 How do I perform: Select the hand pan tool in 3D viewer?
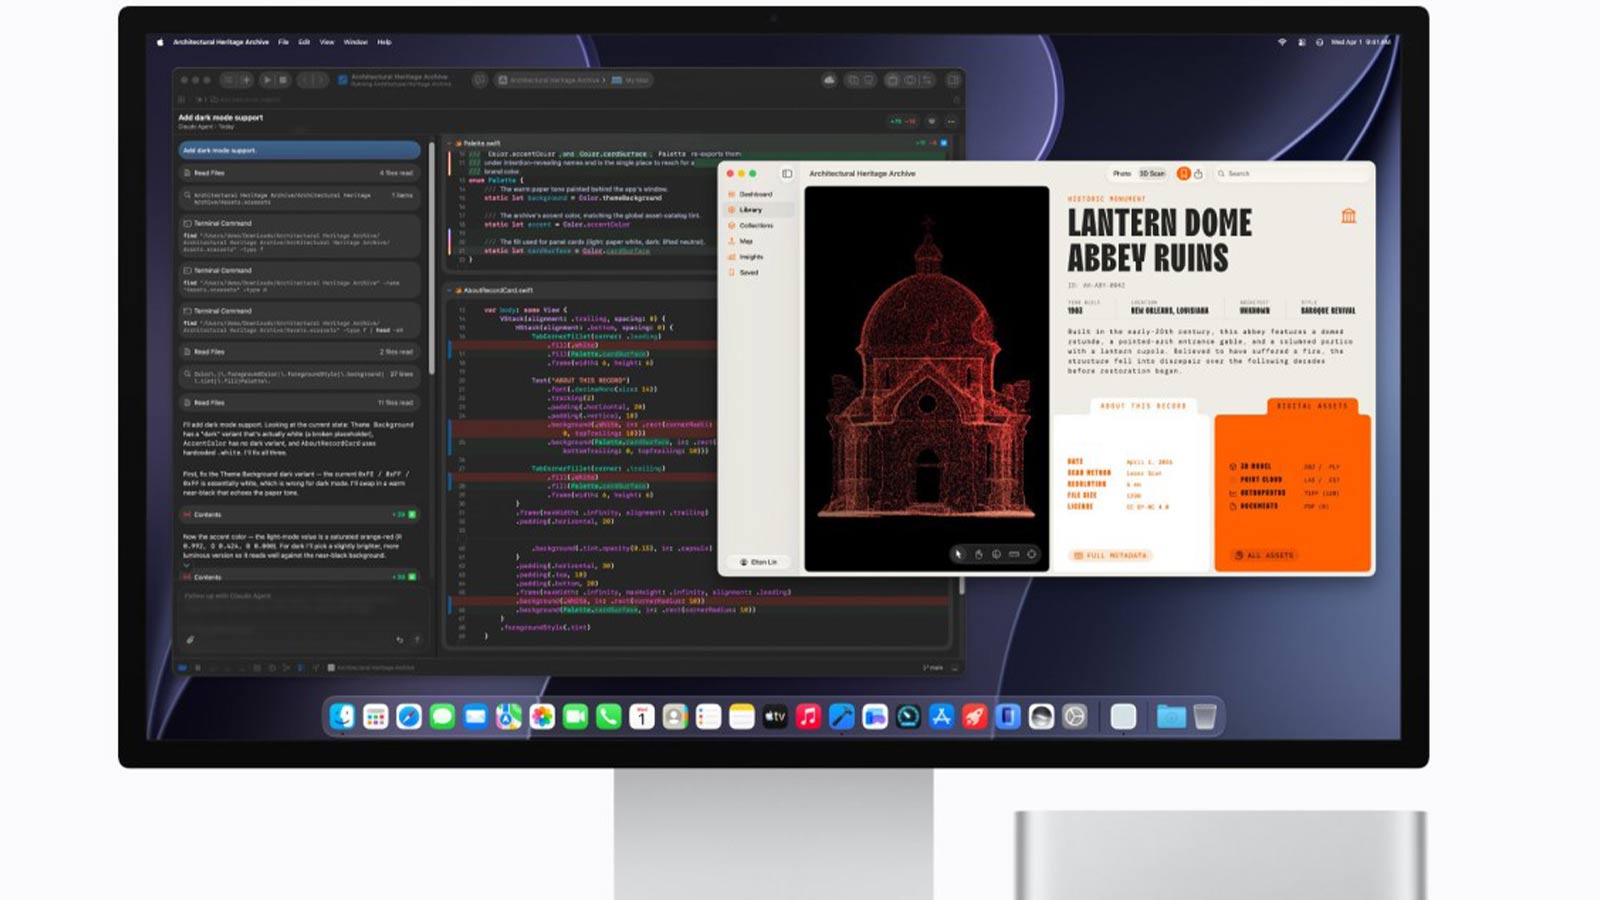click(978, 554)
